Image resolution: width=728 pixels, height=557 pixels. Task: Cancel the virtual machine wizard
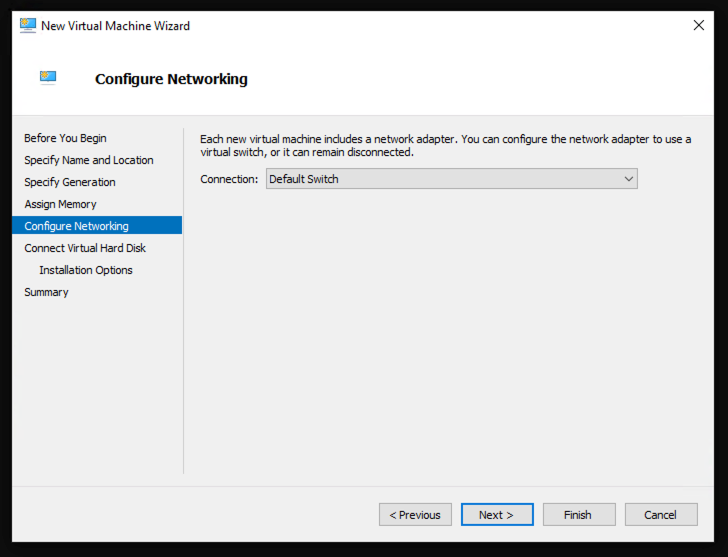(x=660, y=515)
